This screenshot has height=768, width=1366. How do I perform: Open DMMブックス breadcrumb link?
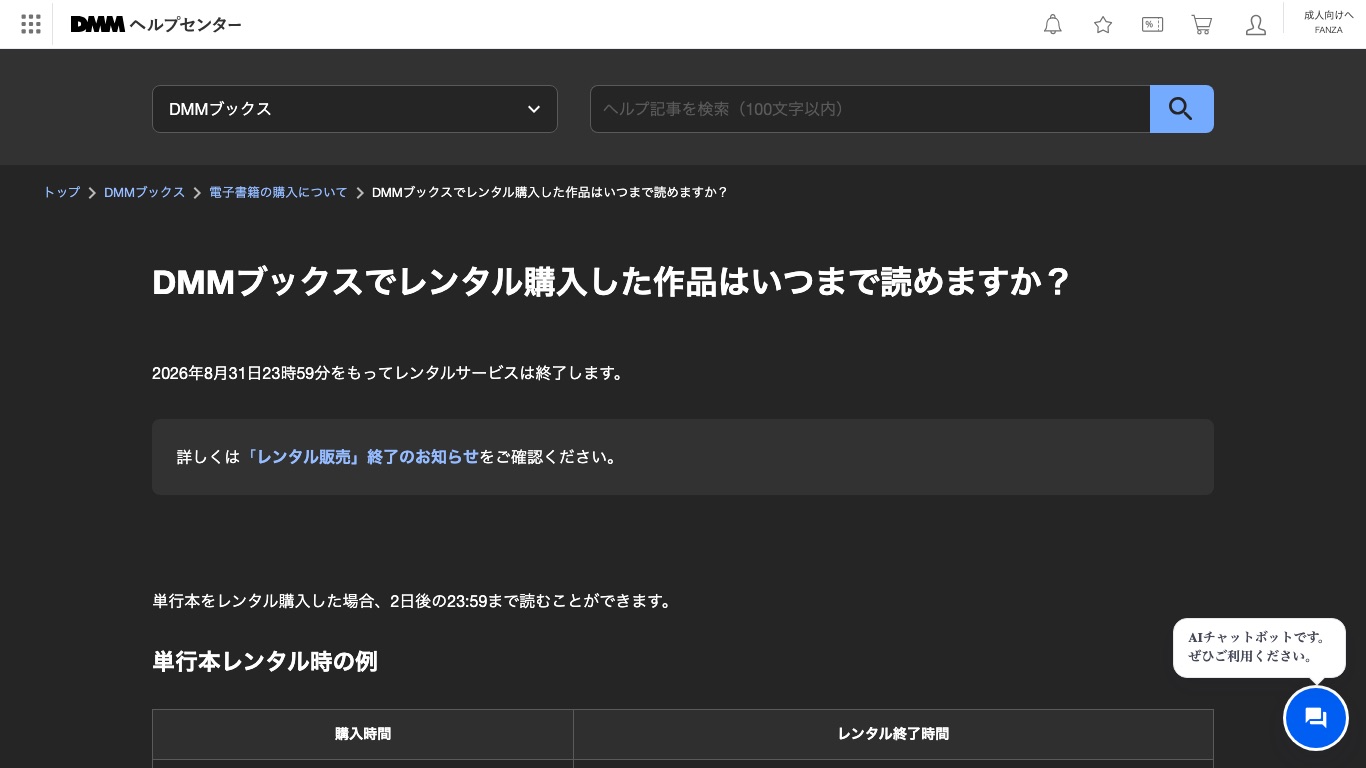(144, 192)
